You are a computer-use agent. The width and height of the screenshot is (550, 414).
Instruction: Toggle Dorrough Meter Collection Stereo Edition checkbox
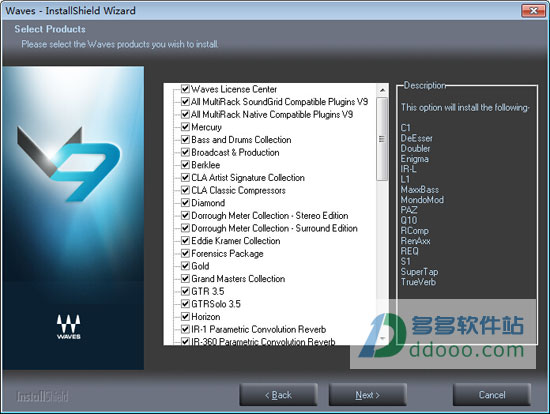coord(185,215)
